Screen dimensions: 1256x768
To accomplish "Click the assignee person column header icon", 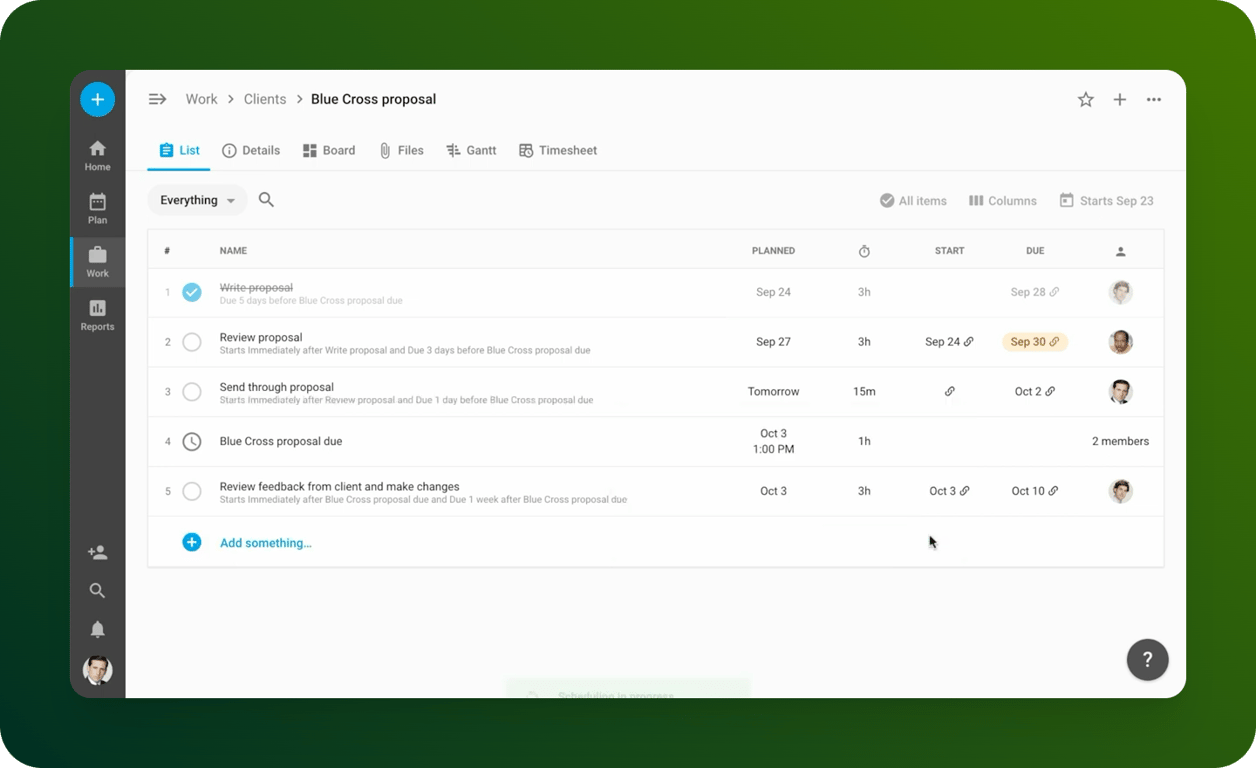I will tap(1120, 251).
